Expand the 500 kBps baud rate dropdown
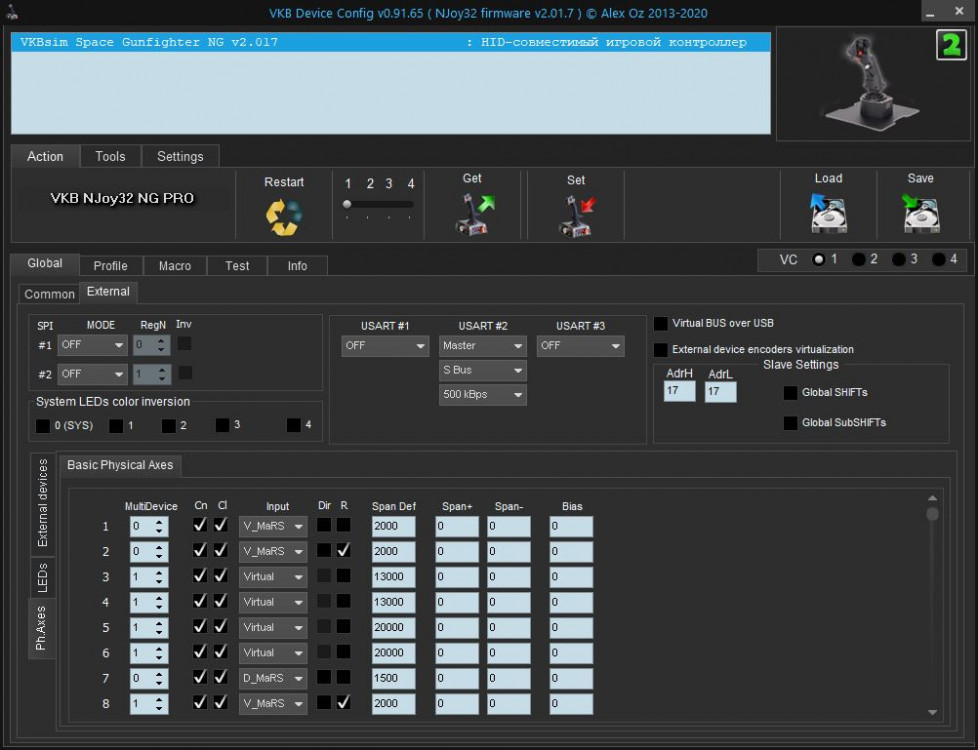 483,395
